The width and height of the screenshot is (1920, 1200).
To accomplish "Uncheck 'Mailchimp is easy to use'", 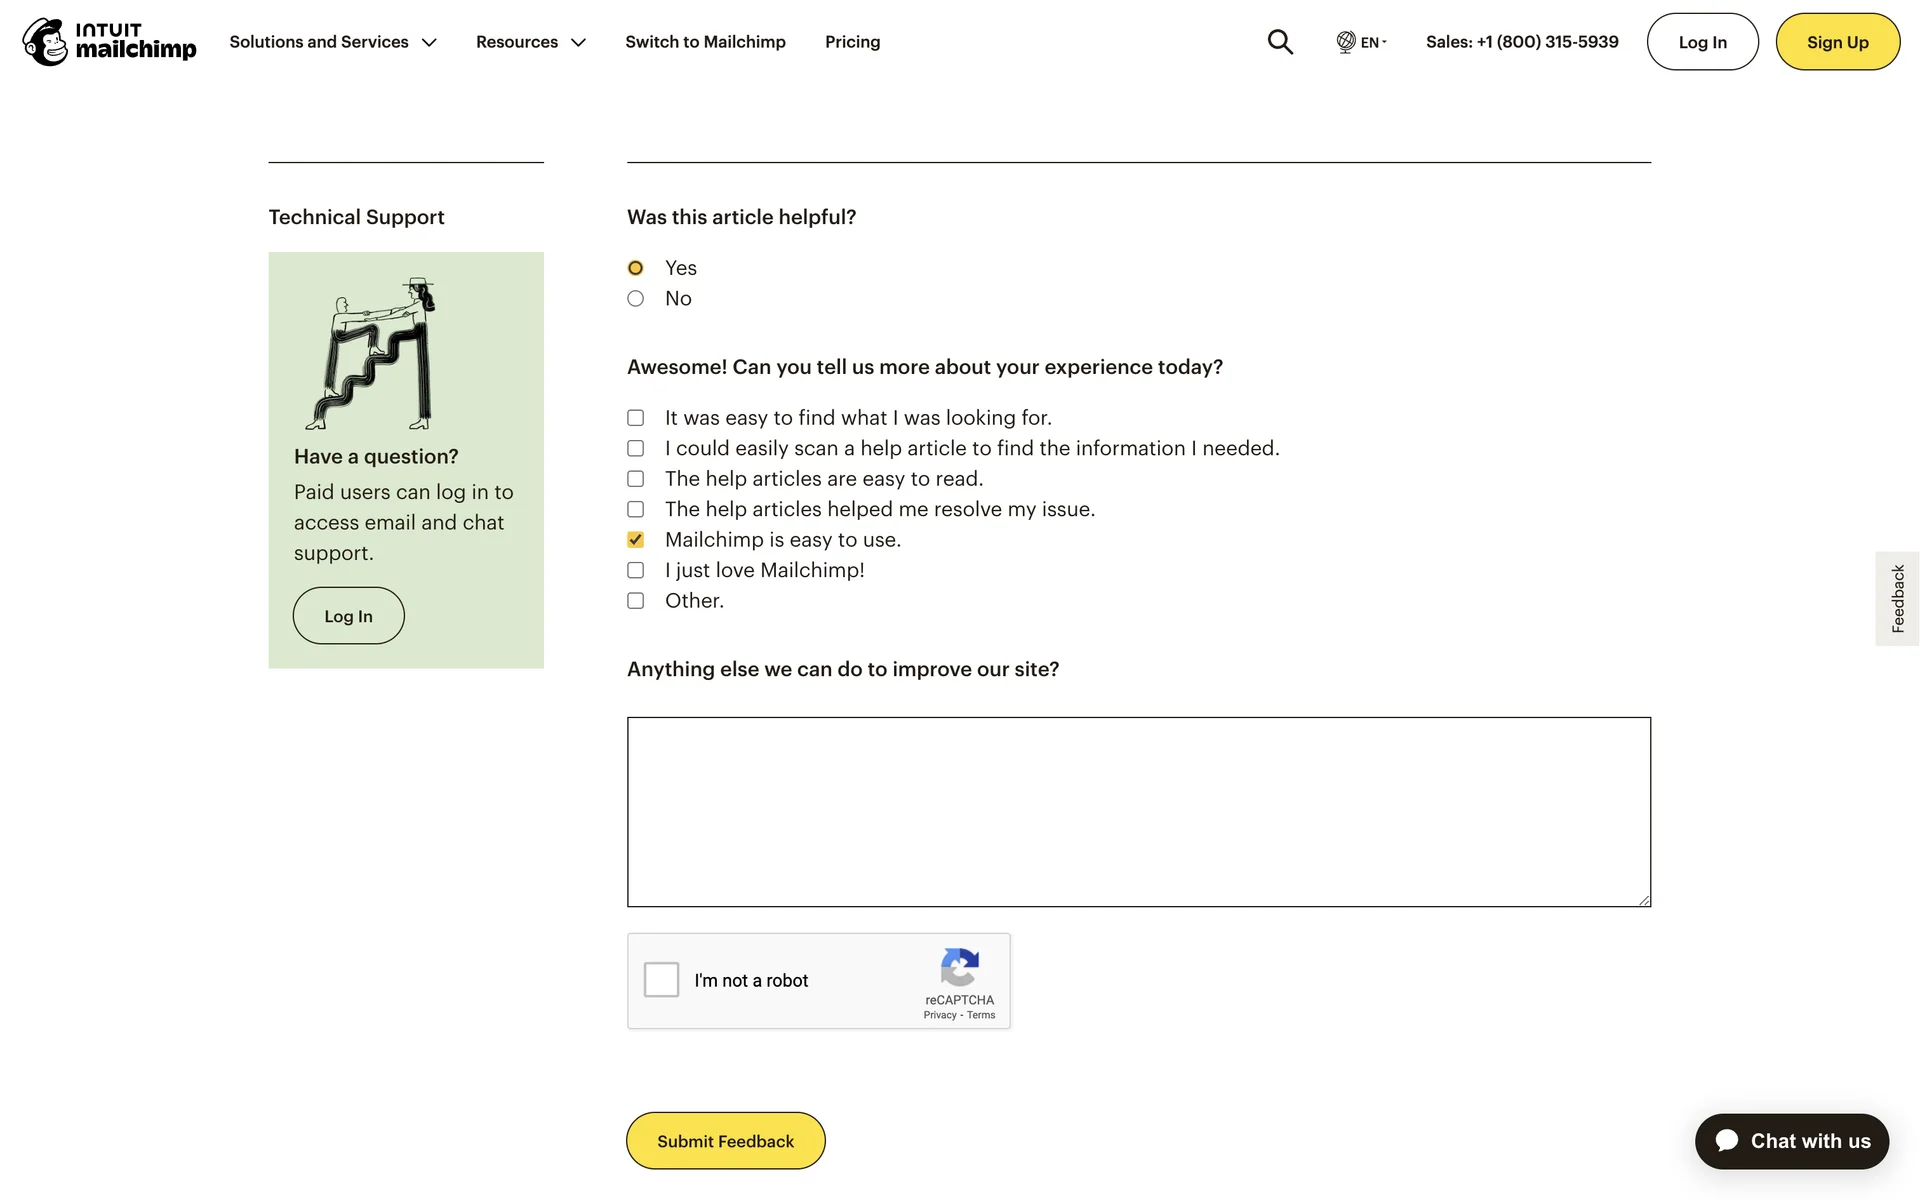I will [635, 540].
